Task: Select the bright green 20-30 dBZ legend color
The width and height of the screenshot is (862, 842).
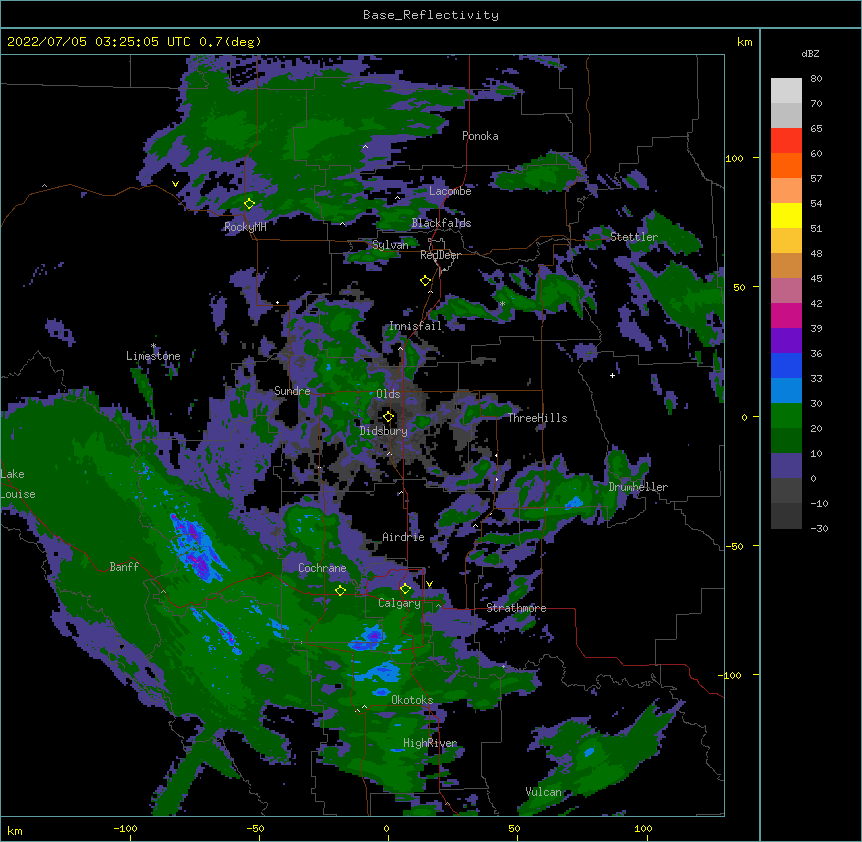Action: (x=786, y=416)
